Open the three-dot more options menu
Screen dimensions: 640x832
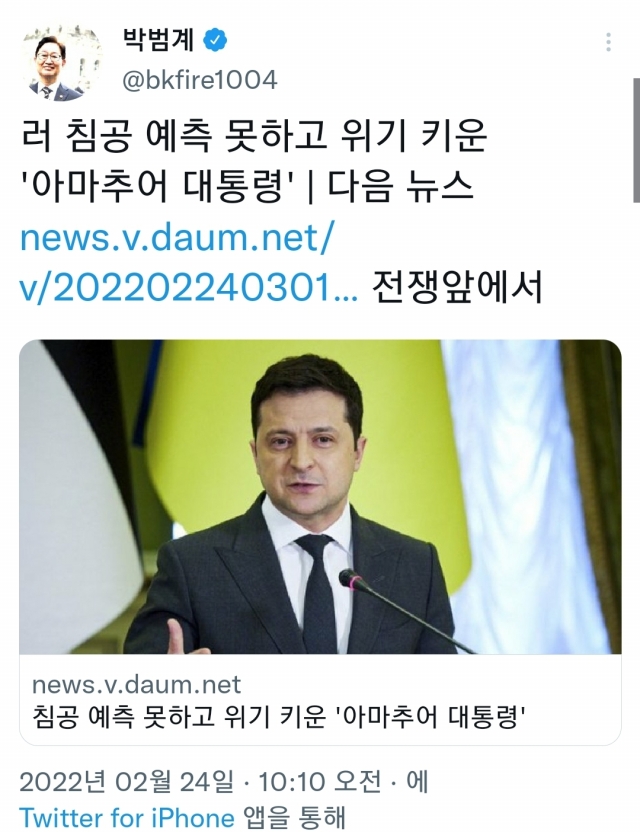(608, 42)
